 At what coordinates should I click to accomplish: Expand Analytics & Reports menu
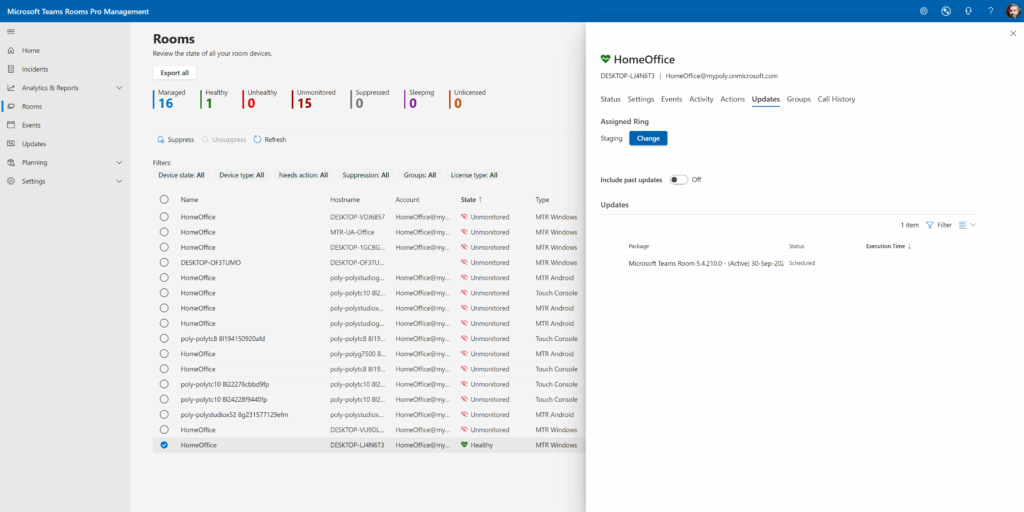click(x=119, y=88)
